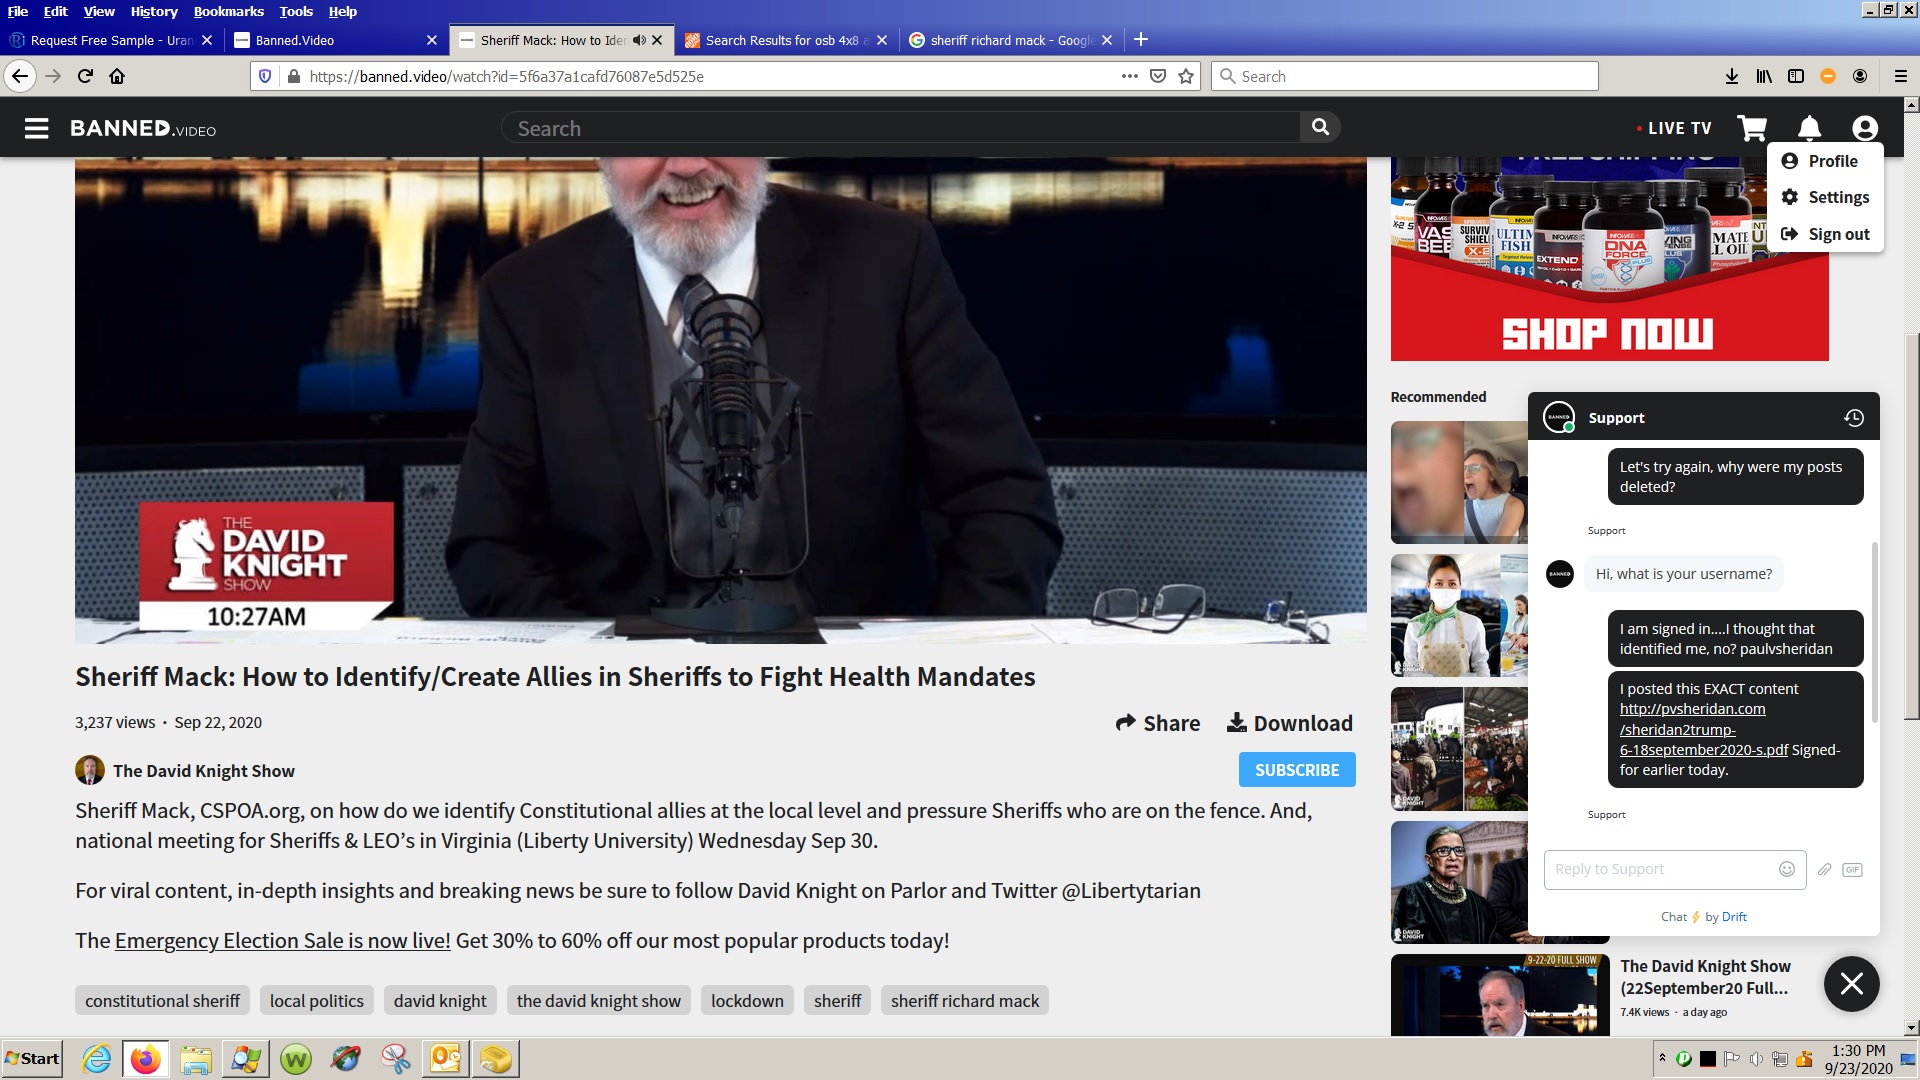Select Settings from account menu
This screenshot has height=1080, width=1920.
coord(1826,197)
